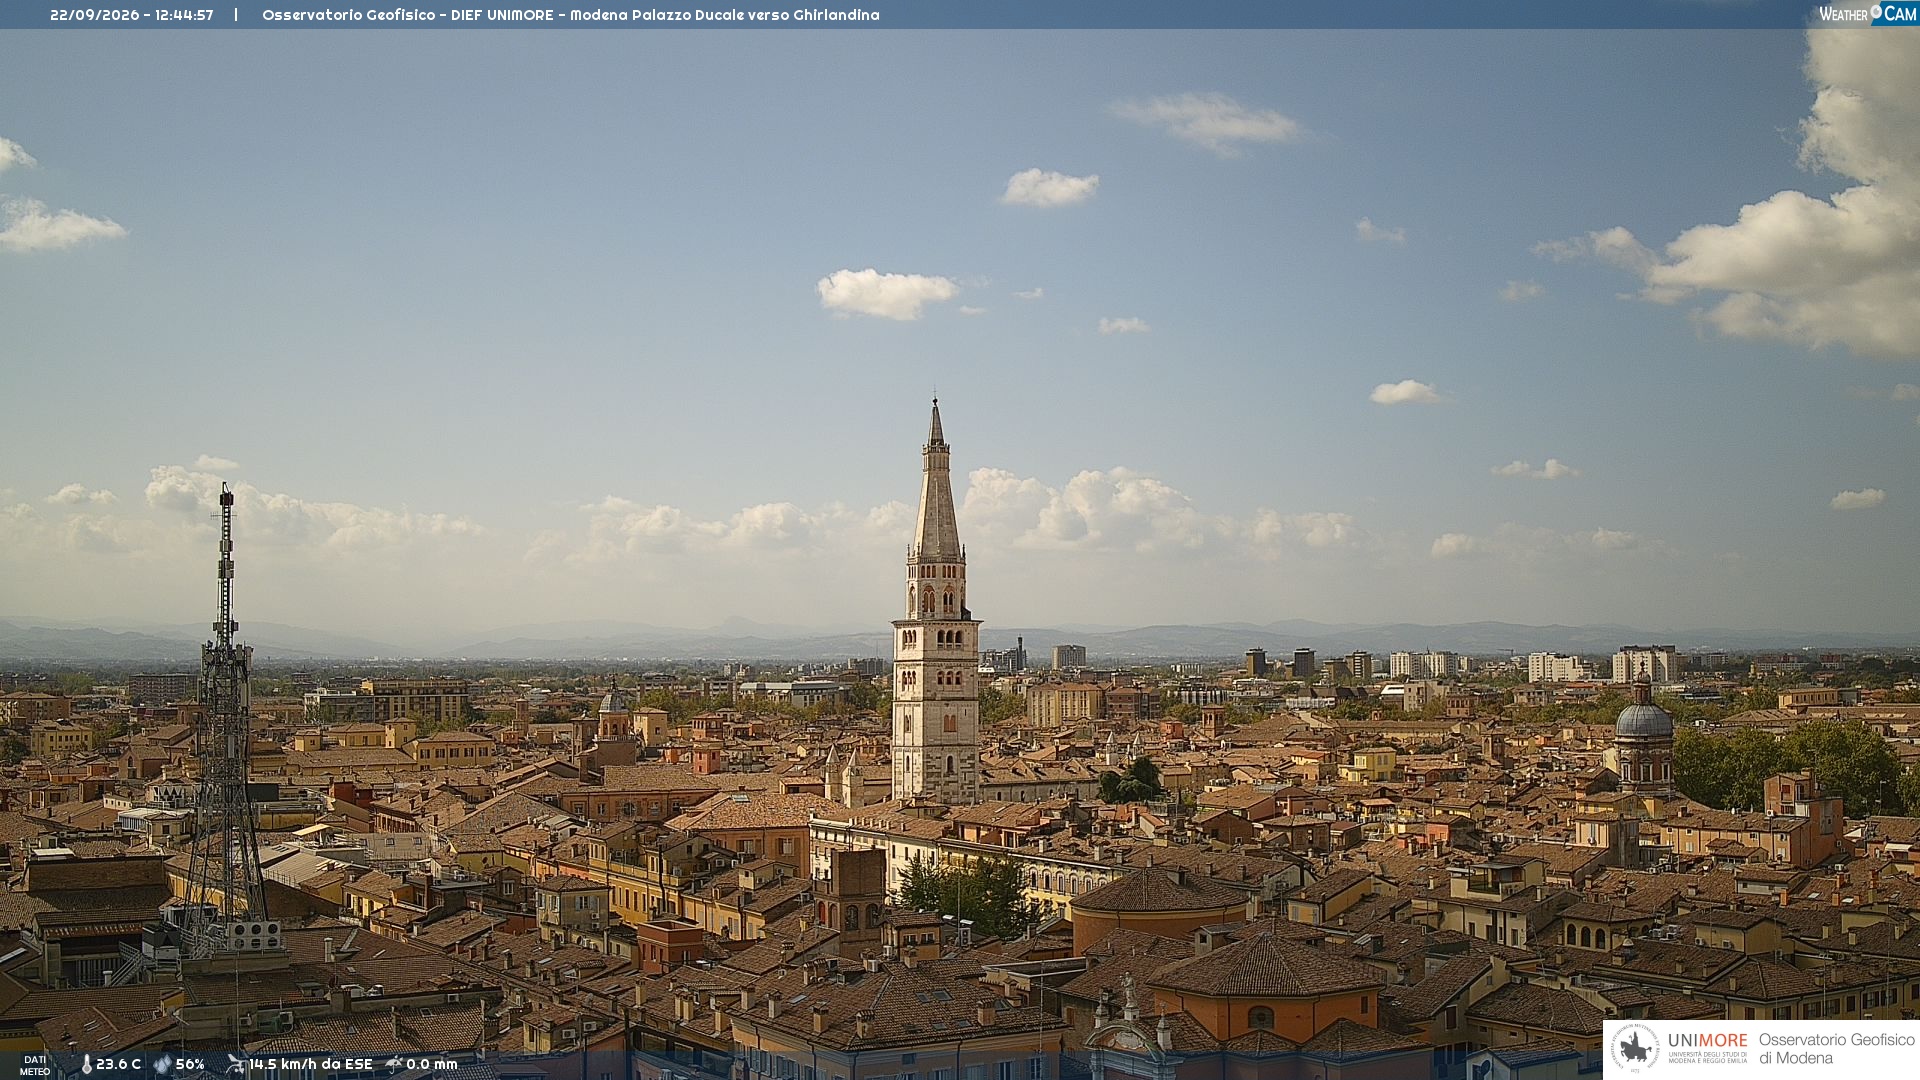The height and width of the screenshot is (1080, 1920).
Task: Click the WeatherCam logo
Action: 1868,13
